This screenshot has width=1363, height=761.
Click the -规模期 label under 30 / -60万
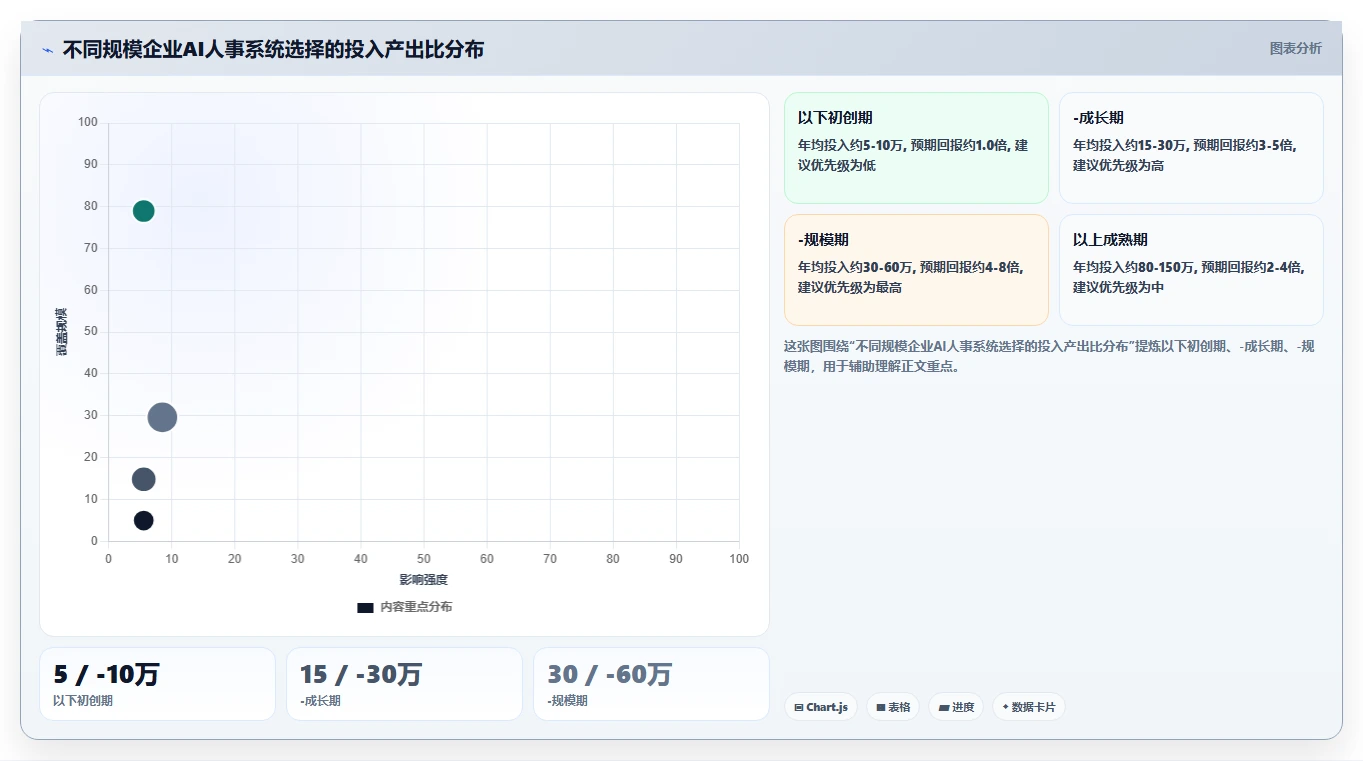click(x=567, y=701)
